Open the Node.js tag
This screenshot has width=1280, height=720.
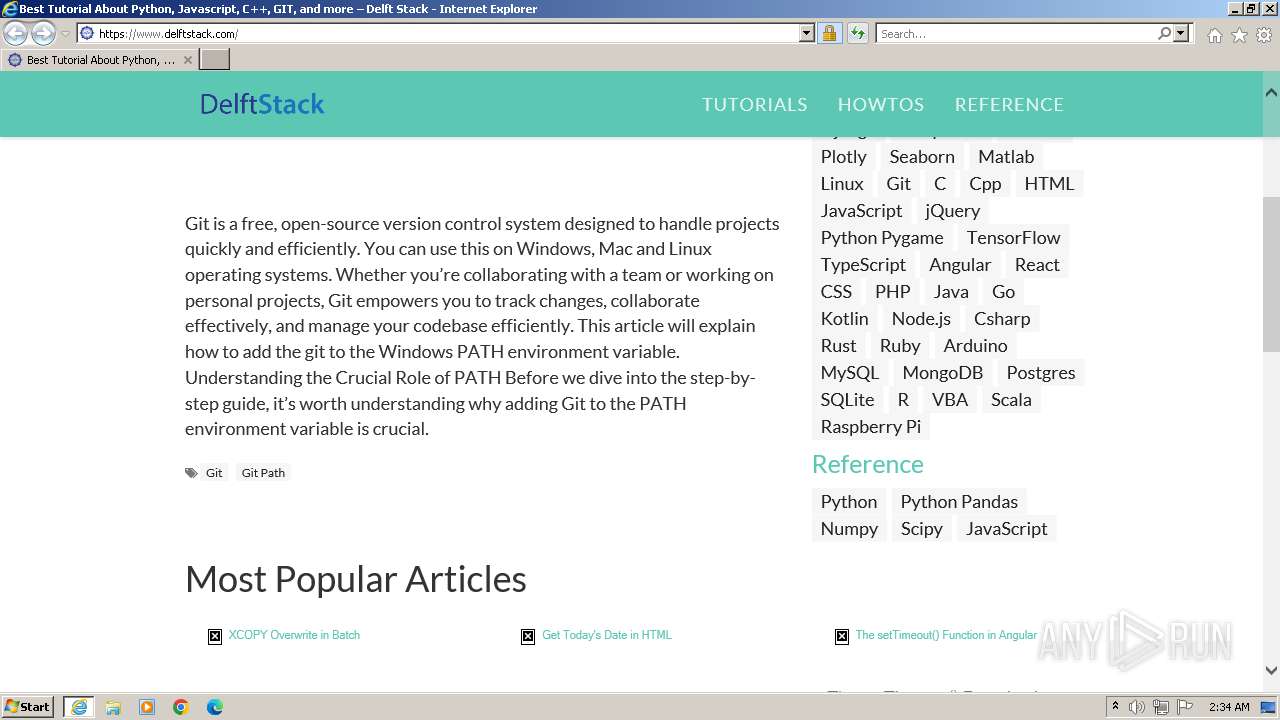(921, 318)
